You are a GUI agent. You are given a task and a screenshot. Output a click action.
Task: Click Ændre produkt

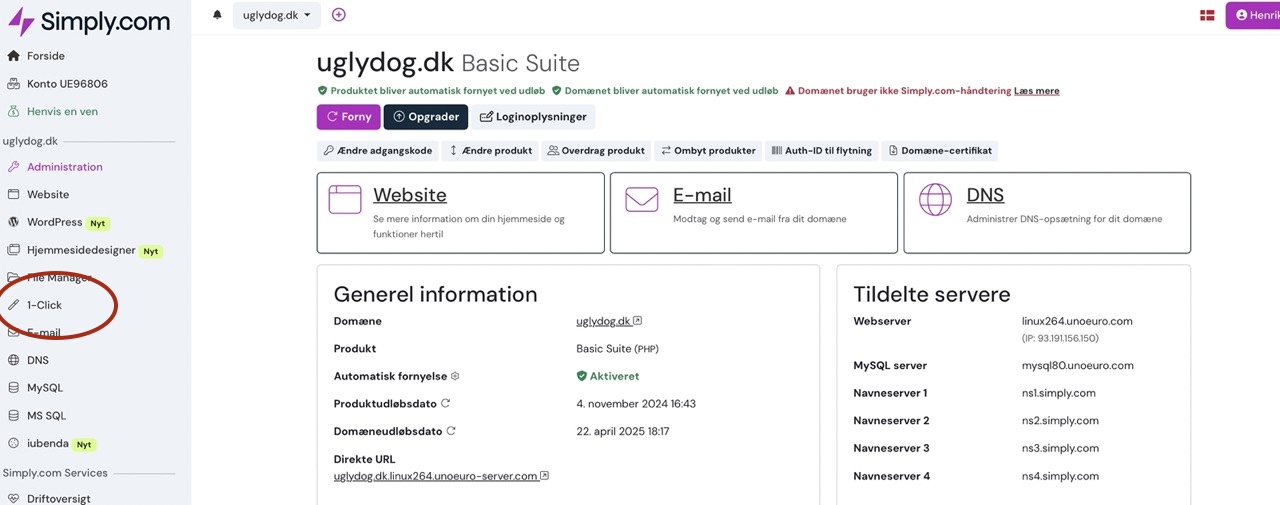[490, 151]
